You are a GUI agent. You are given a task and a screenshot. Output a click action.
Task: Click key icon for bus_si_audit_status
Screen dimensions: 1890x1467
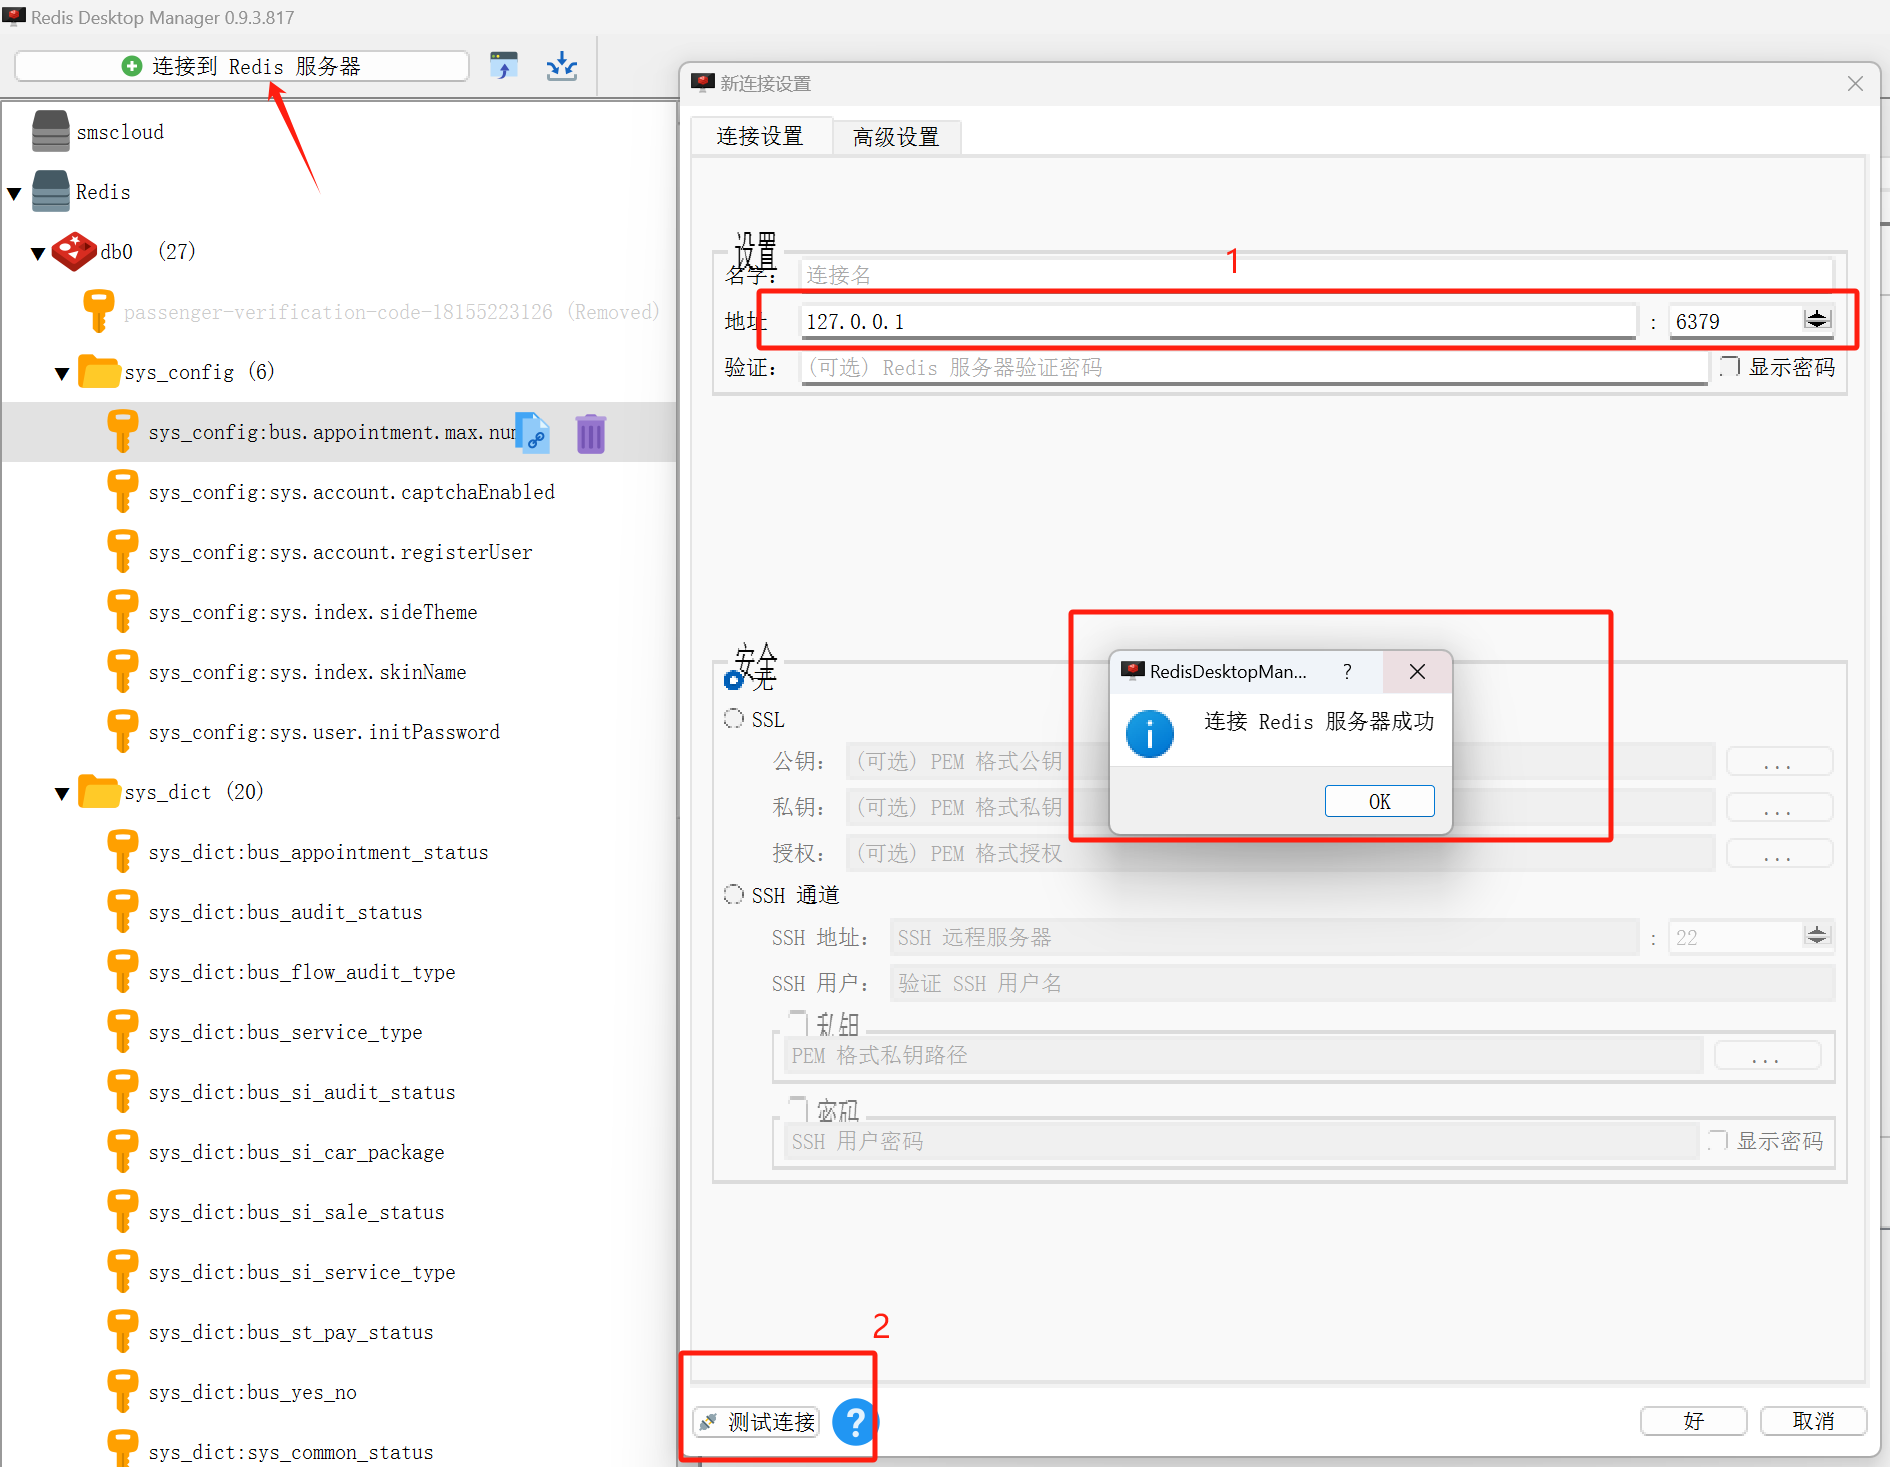click(122, 1091)
